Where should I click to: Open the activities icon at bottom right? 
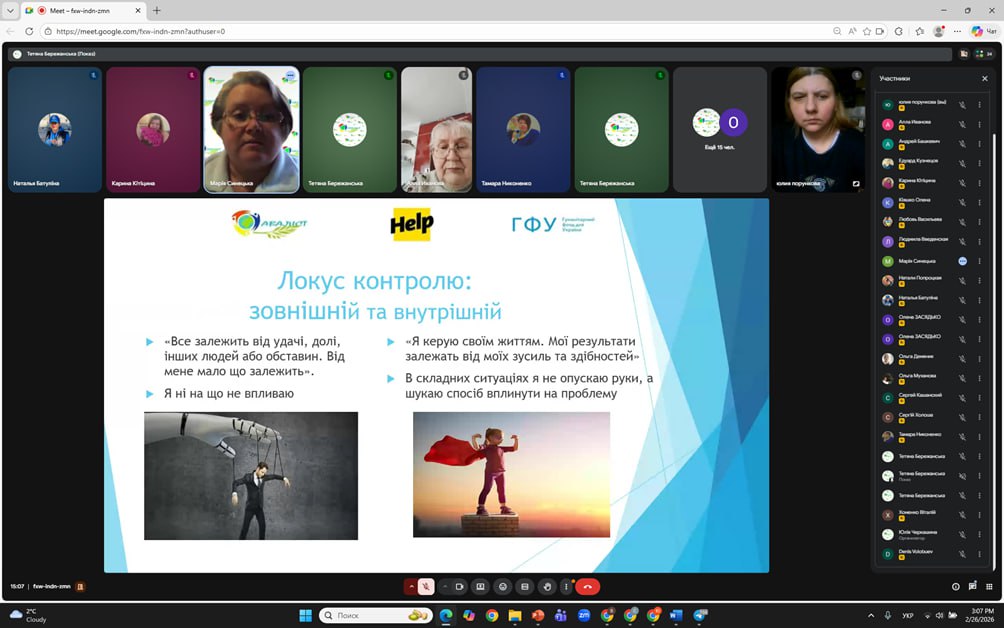[x=989, y=587]
